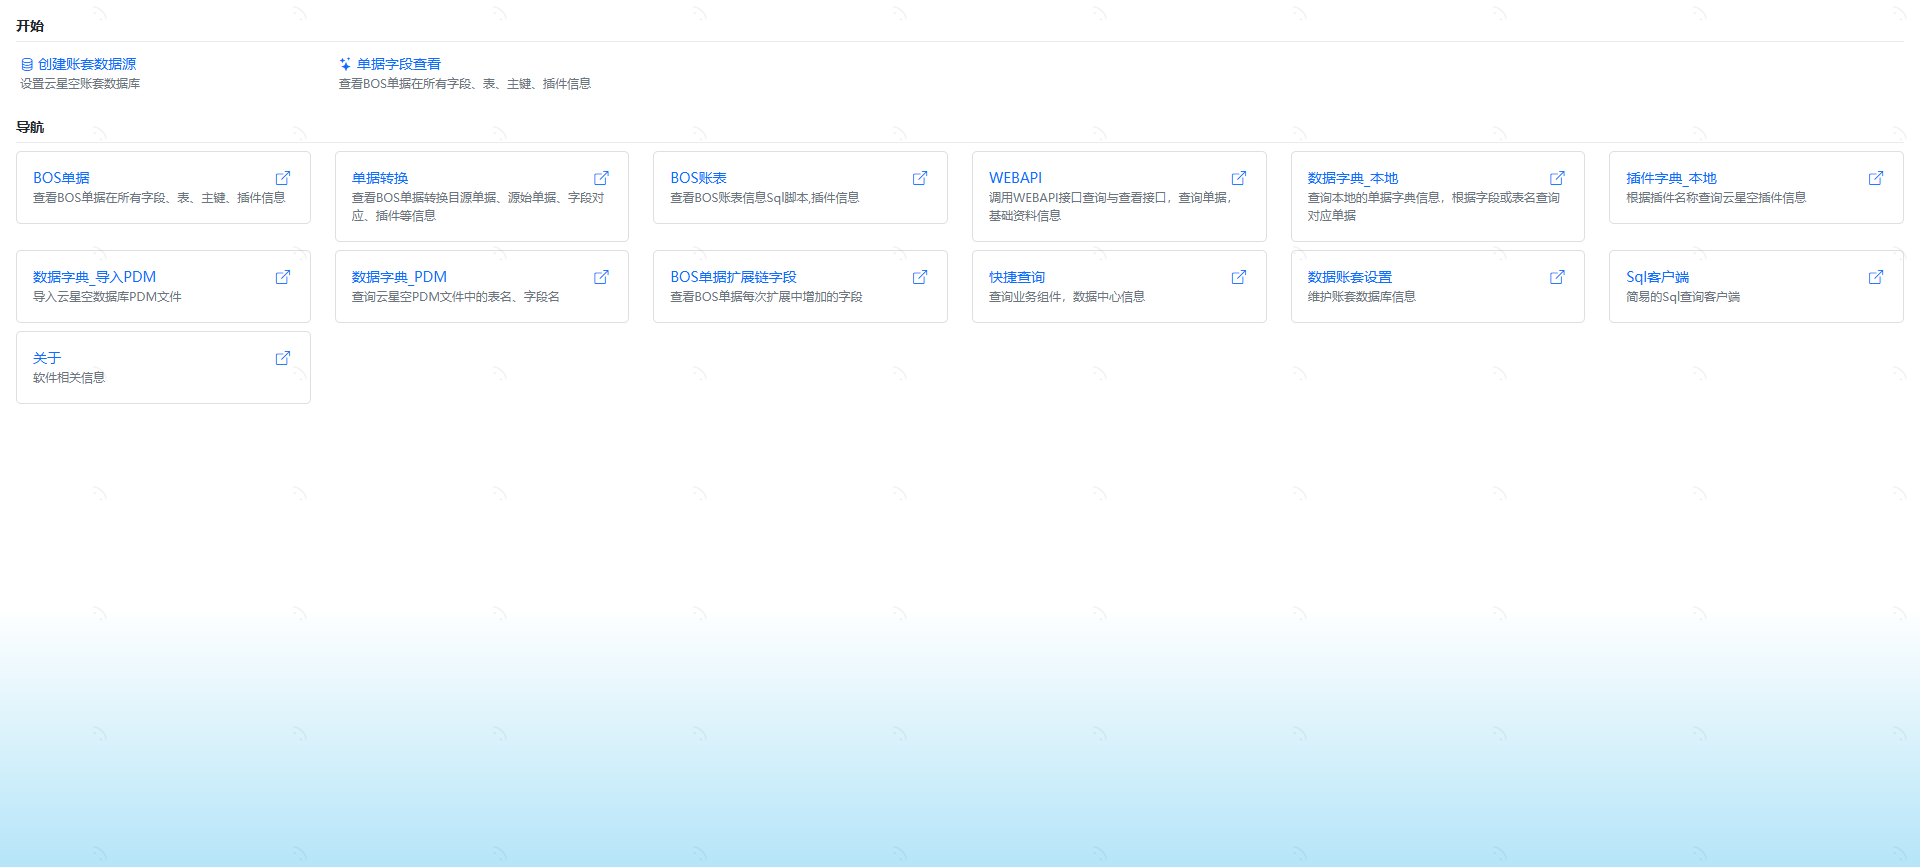Click the open icon on BOS账表 card
Screen dimensions: 1920x867
point(920,178)
